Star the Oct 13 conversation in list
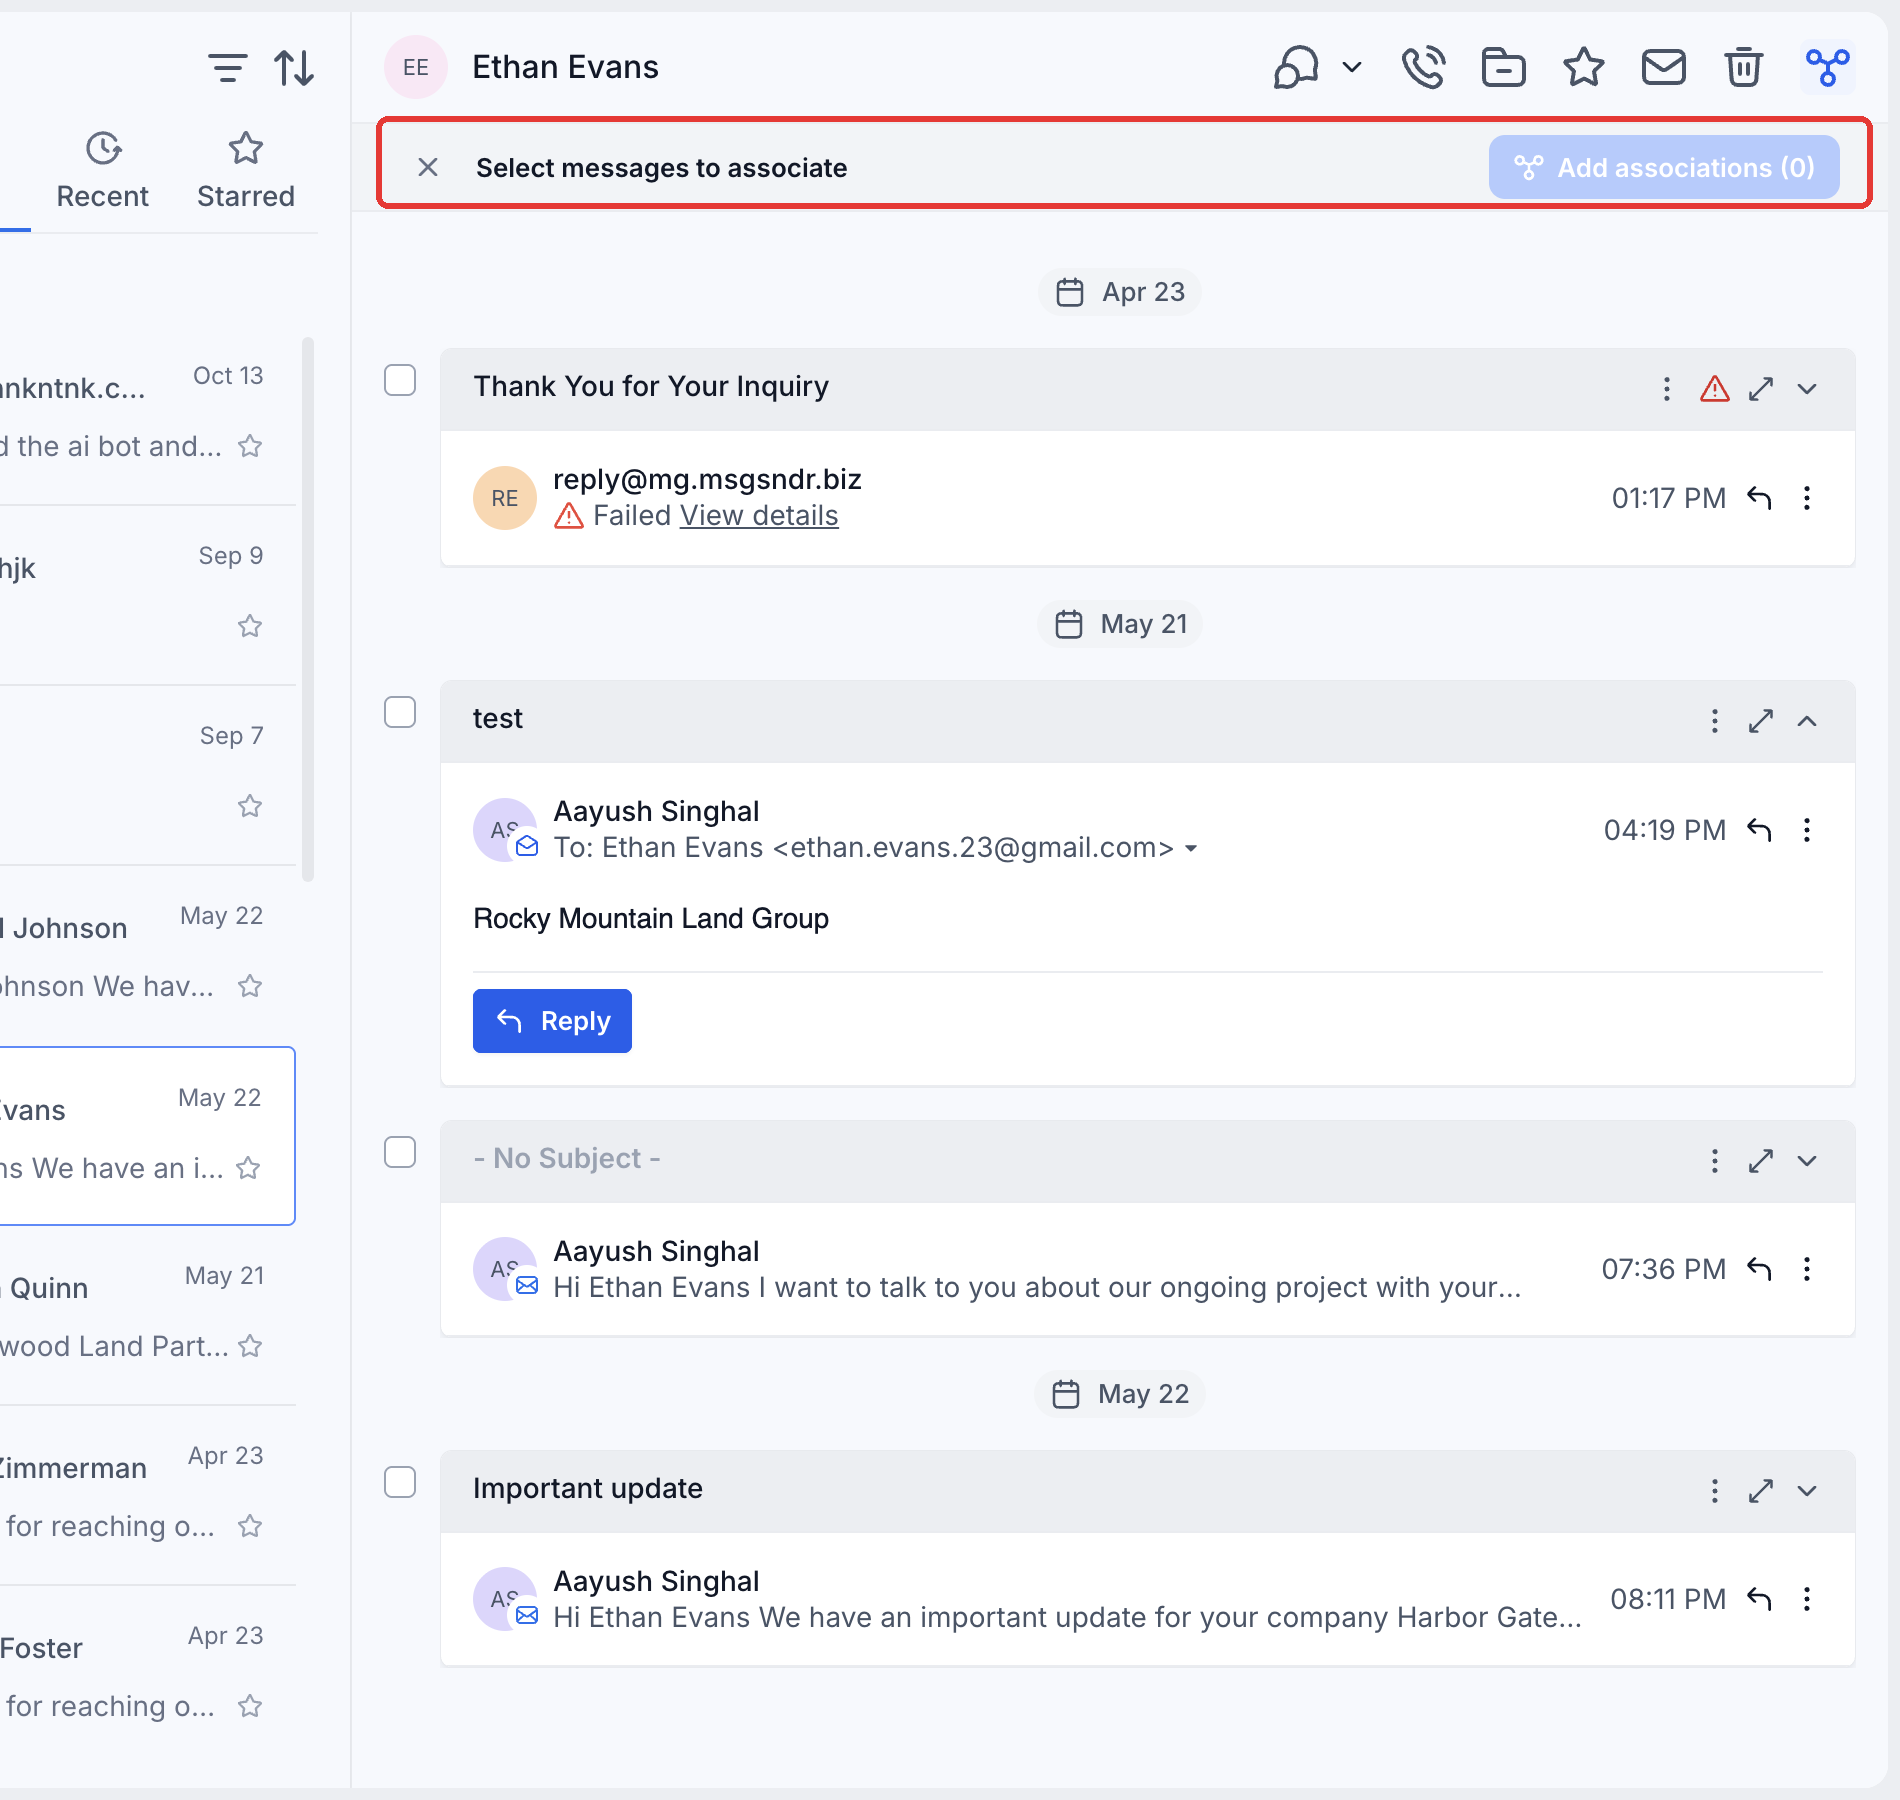1900x1800 pixels. (x=250, y=446)
